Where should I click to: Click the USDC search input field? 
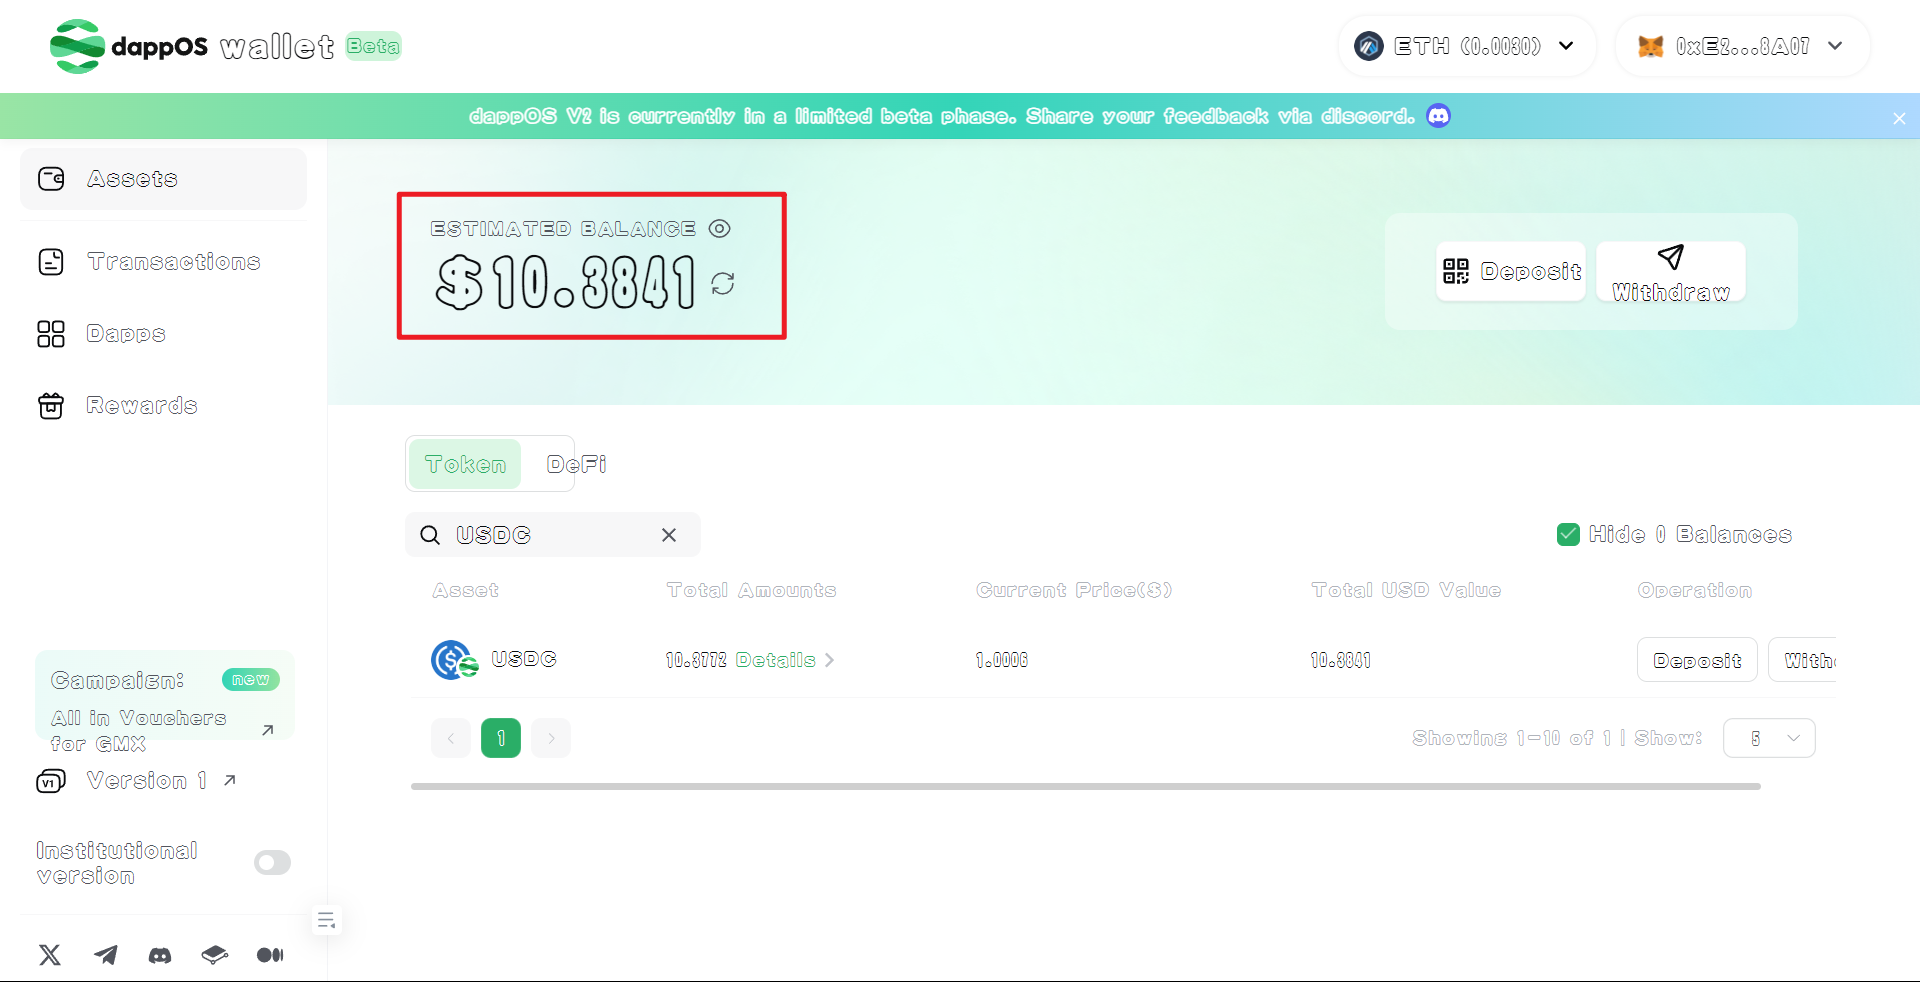click(553, 535)
